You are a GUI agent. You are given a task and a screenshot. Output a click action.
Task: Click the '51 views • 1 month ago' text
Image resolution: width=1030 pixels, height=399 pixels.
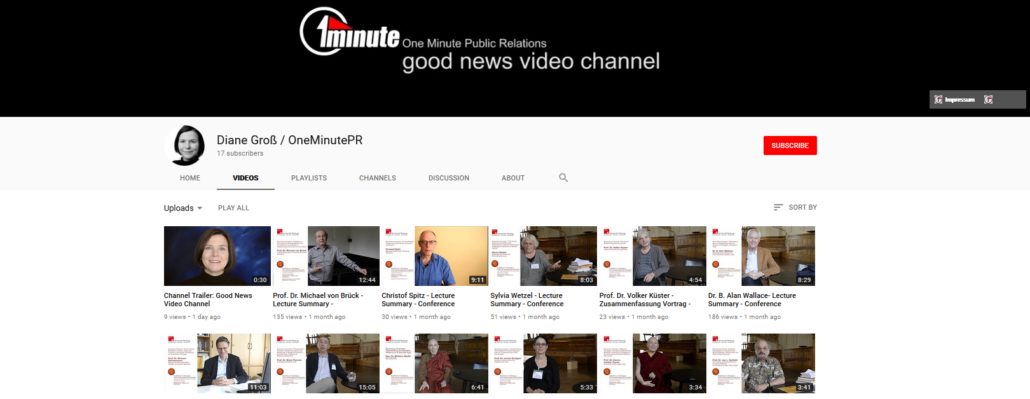coord(524,317)
